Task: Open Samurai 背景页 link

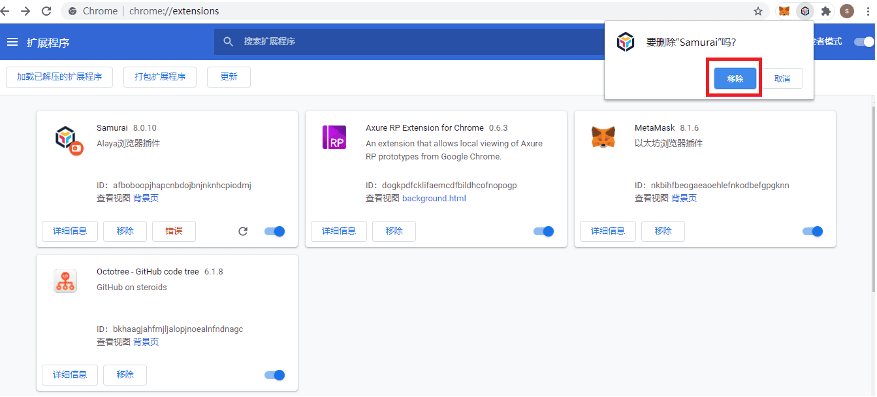Action: (x=146, y=198)
